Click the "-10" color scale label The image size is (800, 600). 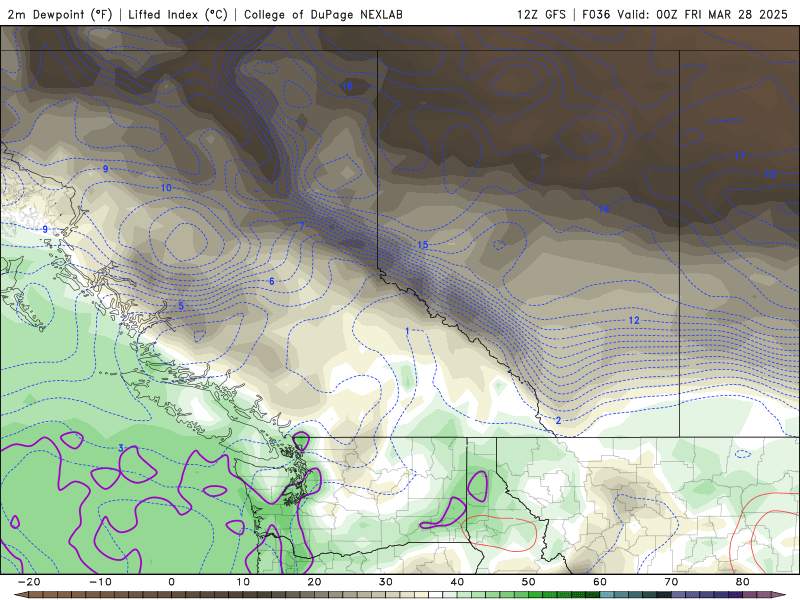[100, 582]
